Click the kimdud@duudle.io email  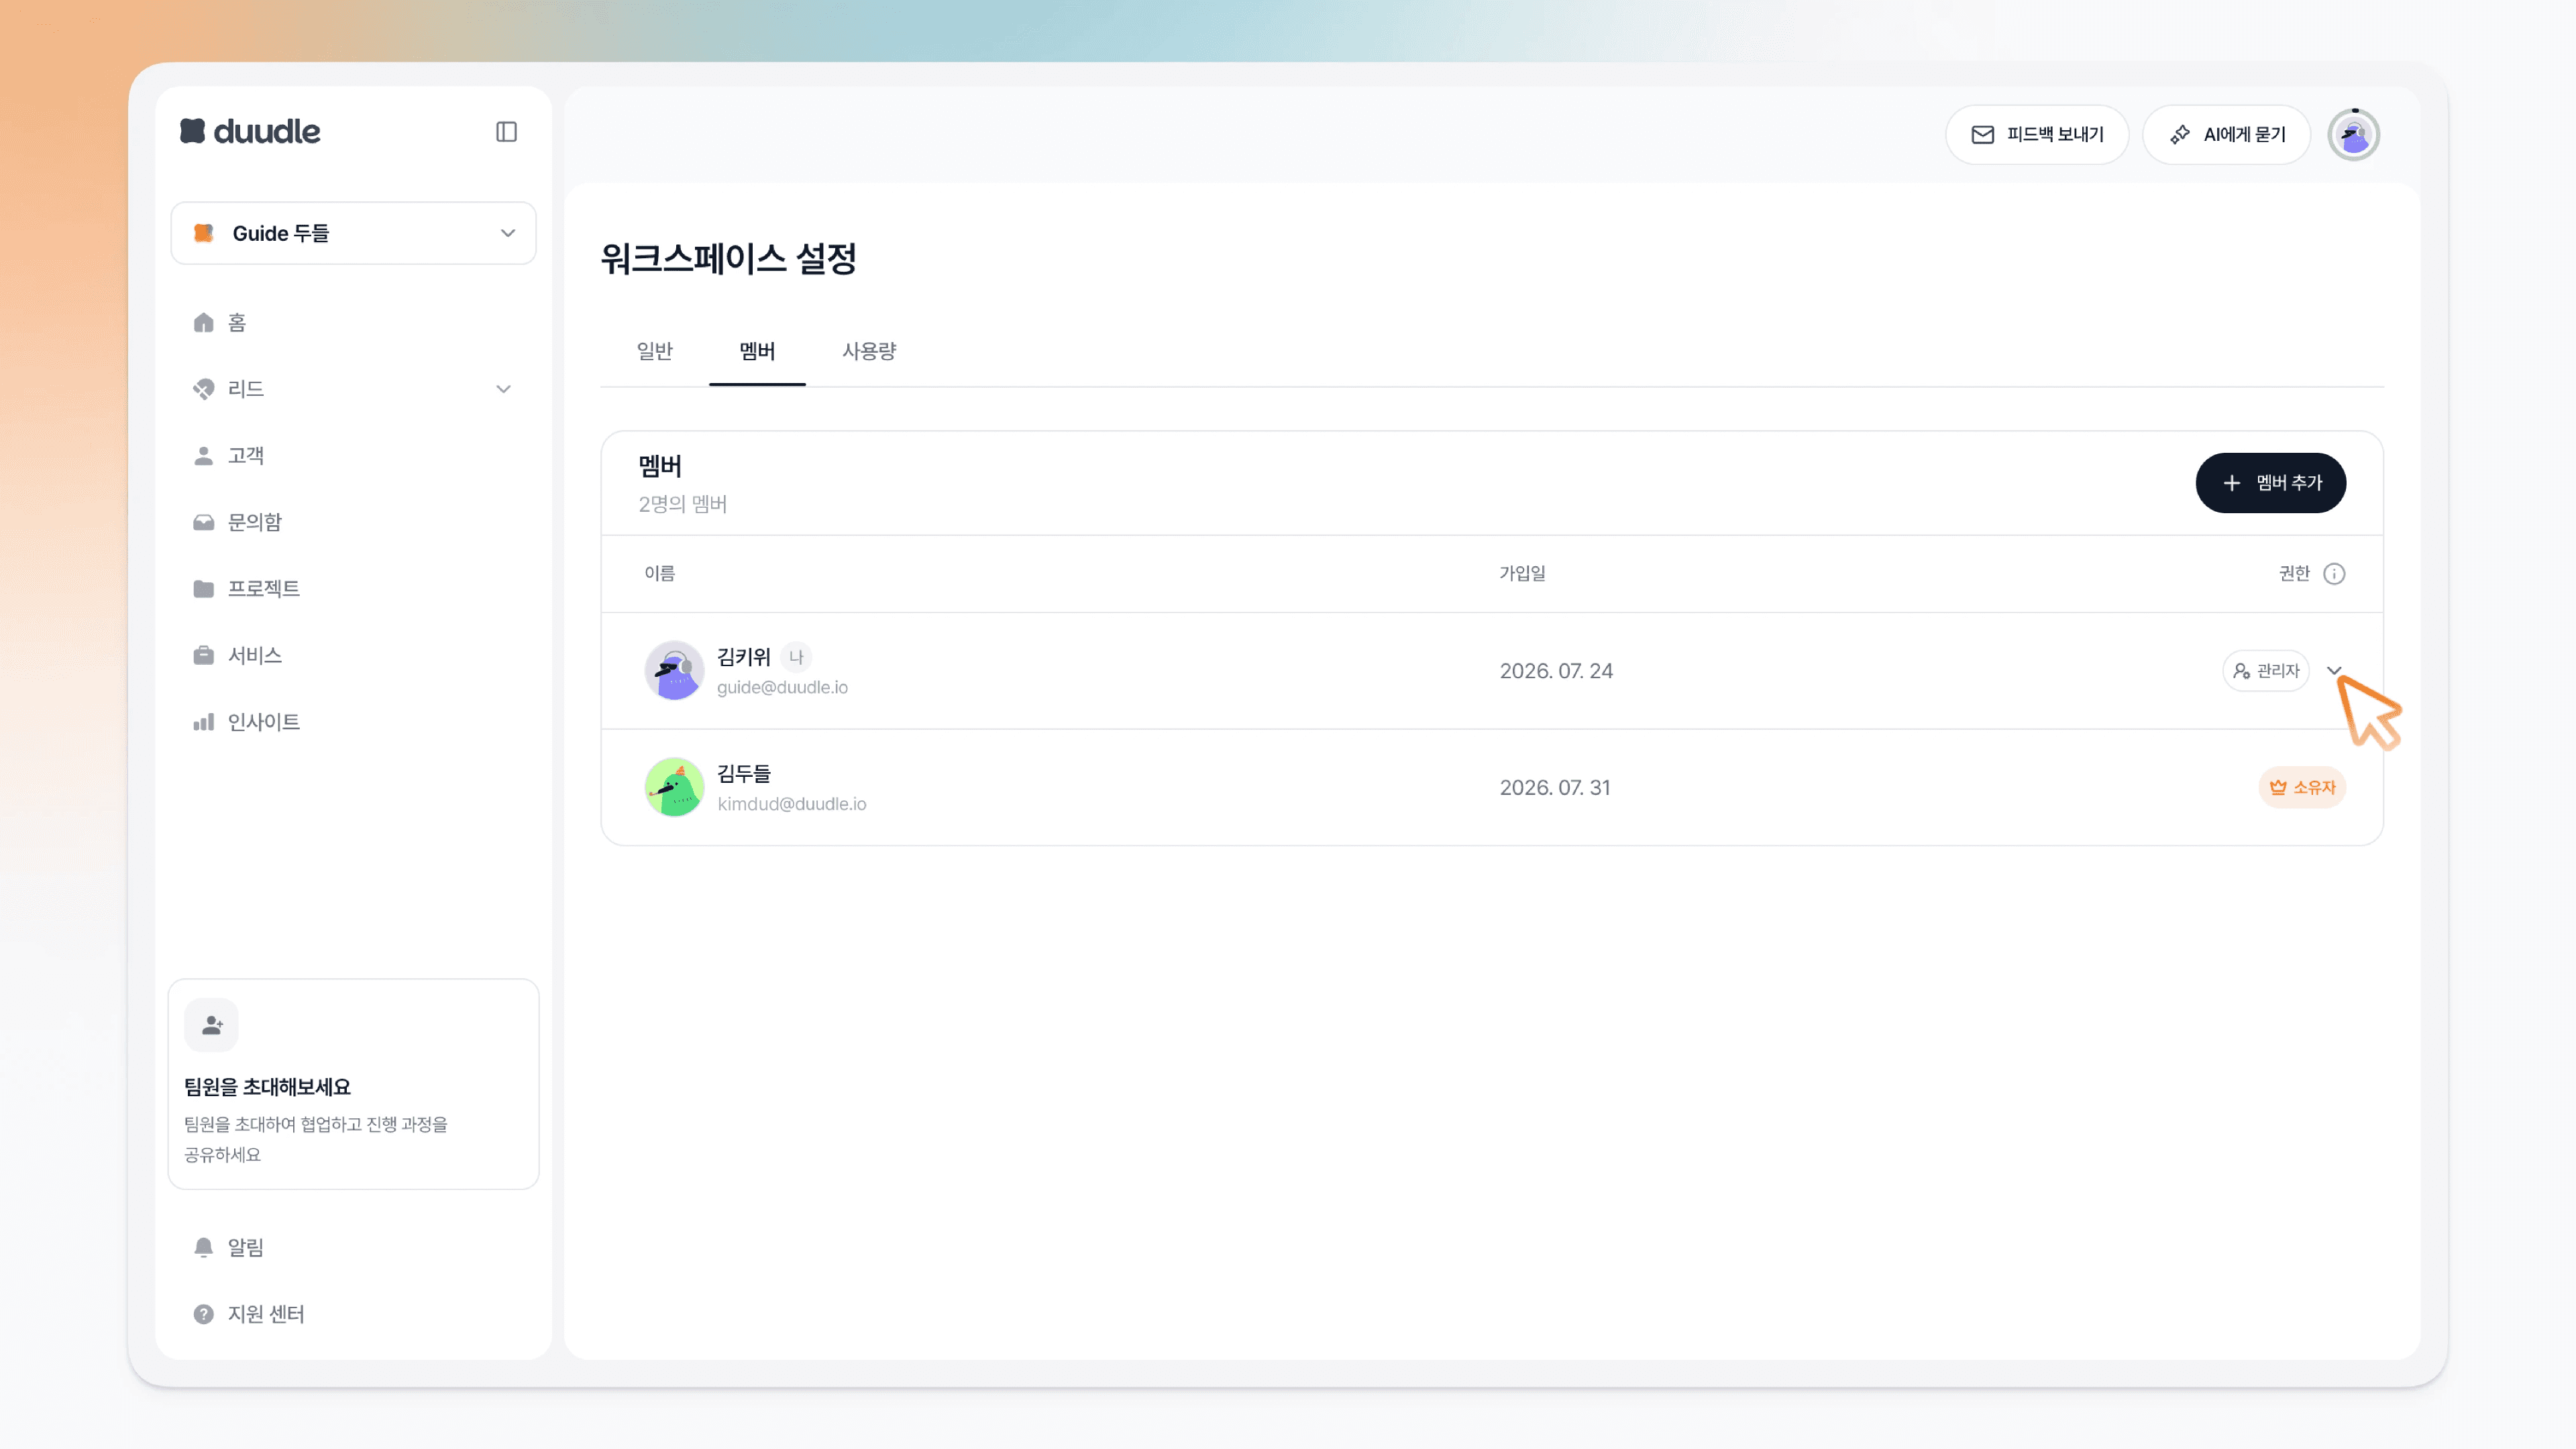791,804
